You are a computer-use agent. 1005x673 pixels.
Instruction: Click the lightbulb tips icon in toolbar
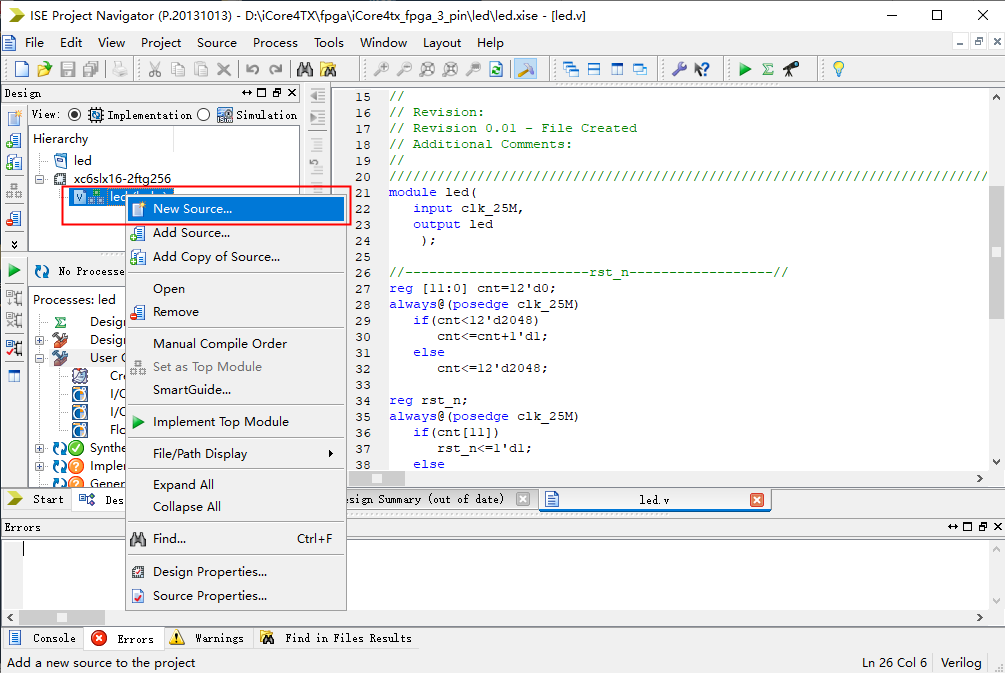[838, 69]
